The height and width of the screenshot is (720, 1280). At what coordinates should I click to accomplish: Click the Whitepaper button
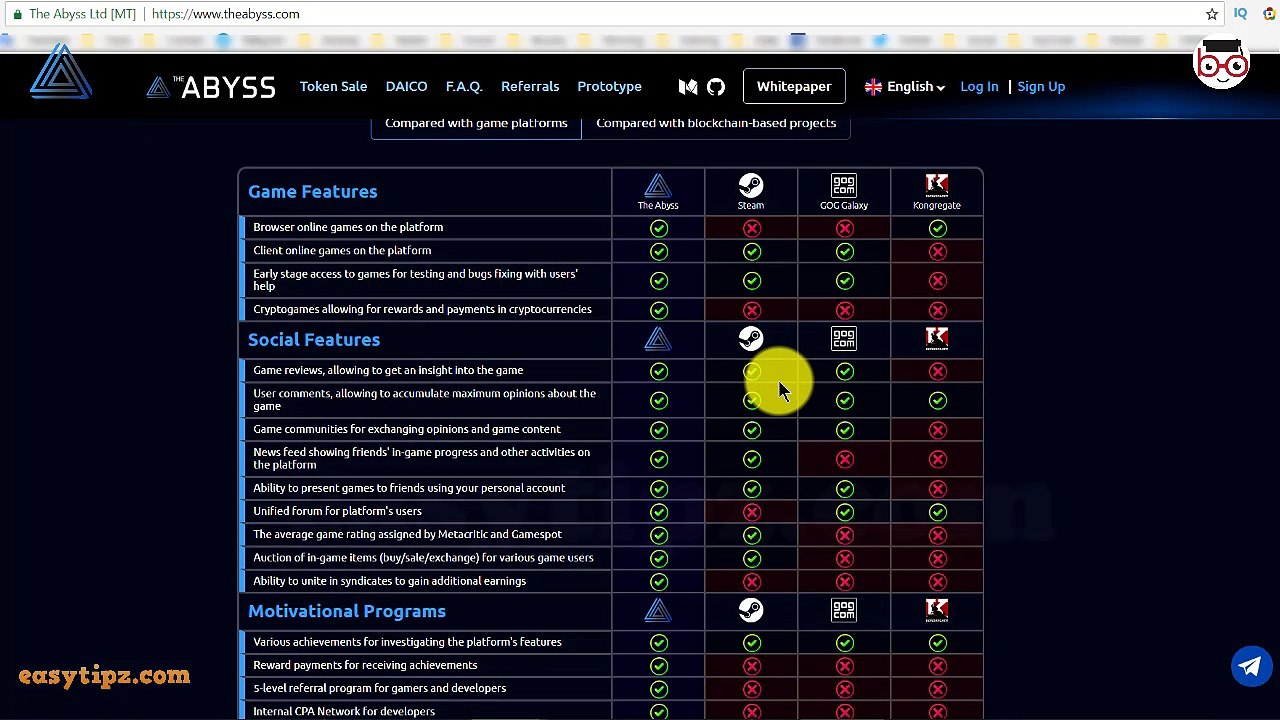pyautogui.click(x=794, y=87)
